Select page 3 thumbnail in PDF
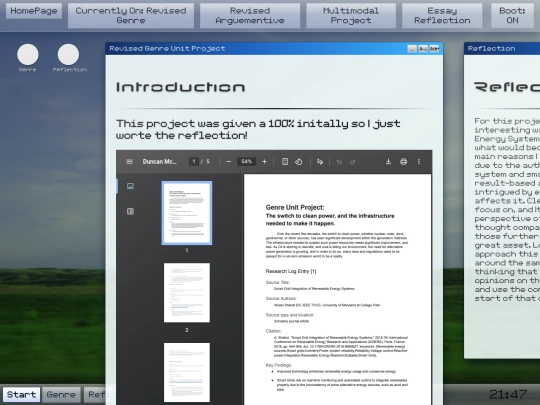Viewport: 540px width, 405px height. point(187,372)
